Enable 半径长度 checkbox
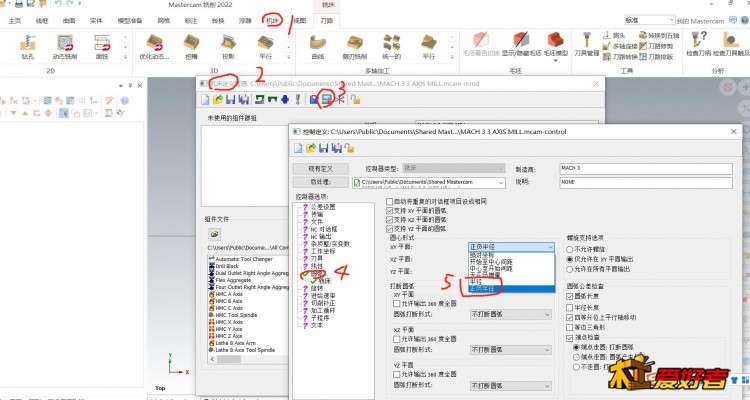750x400 pixels. tap(570, 307)
